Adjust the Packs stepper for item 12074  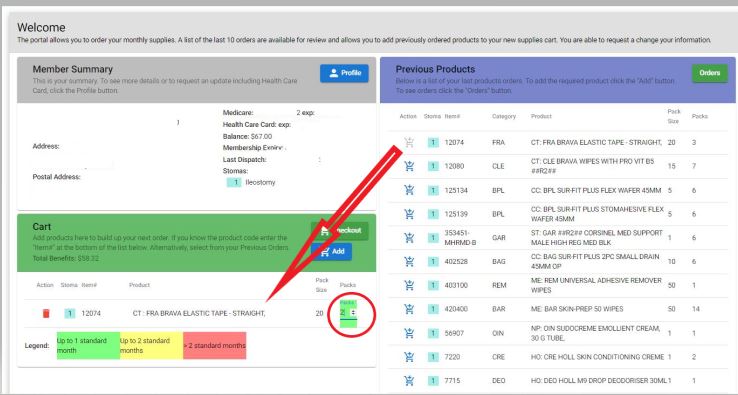pyautogui.click(x=353, y=313)
